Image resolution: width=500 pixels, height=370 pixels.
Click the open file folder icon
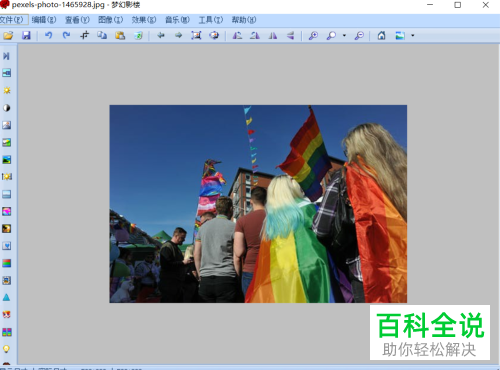(8, 35)
